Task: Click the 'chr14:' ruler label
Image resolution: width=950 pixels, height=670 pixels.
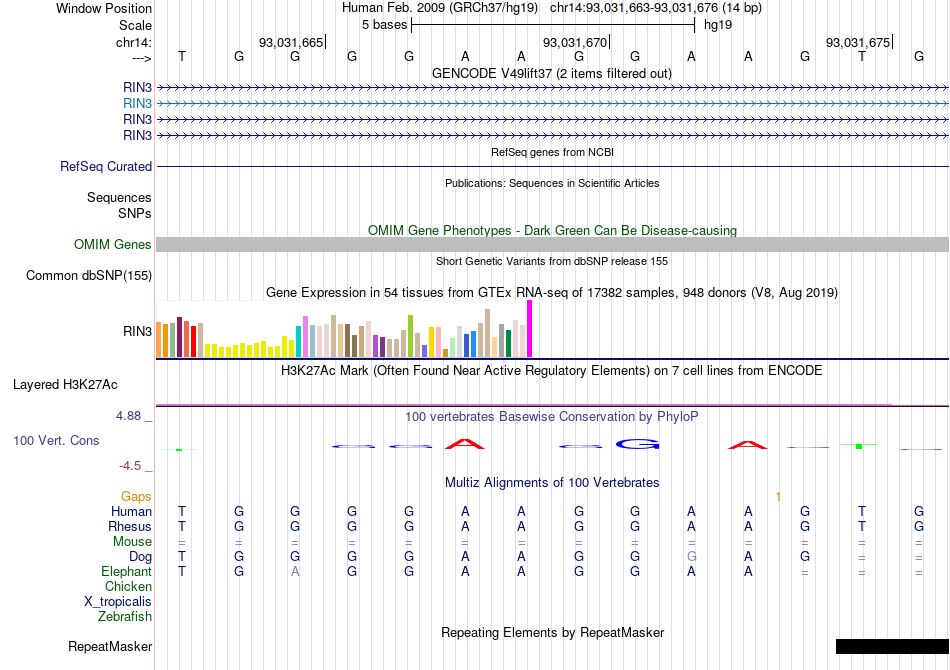Action: point(134,42)
